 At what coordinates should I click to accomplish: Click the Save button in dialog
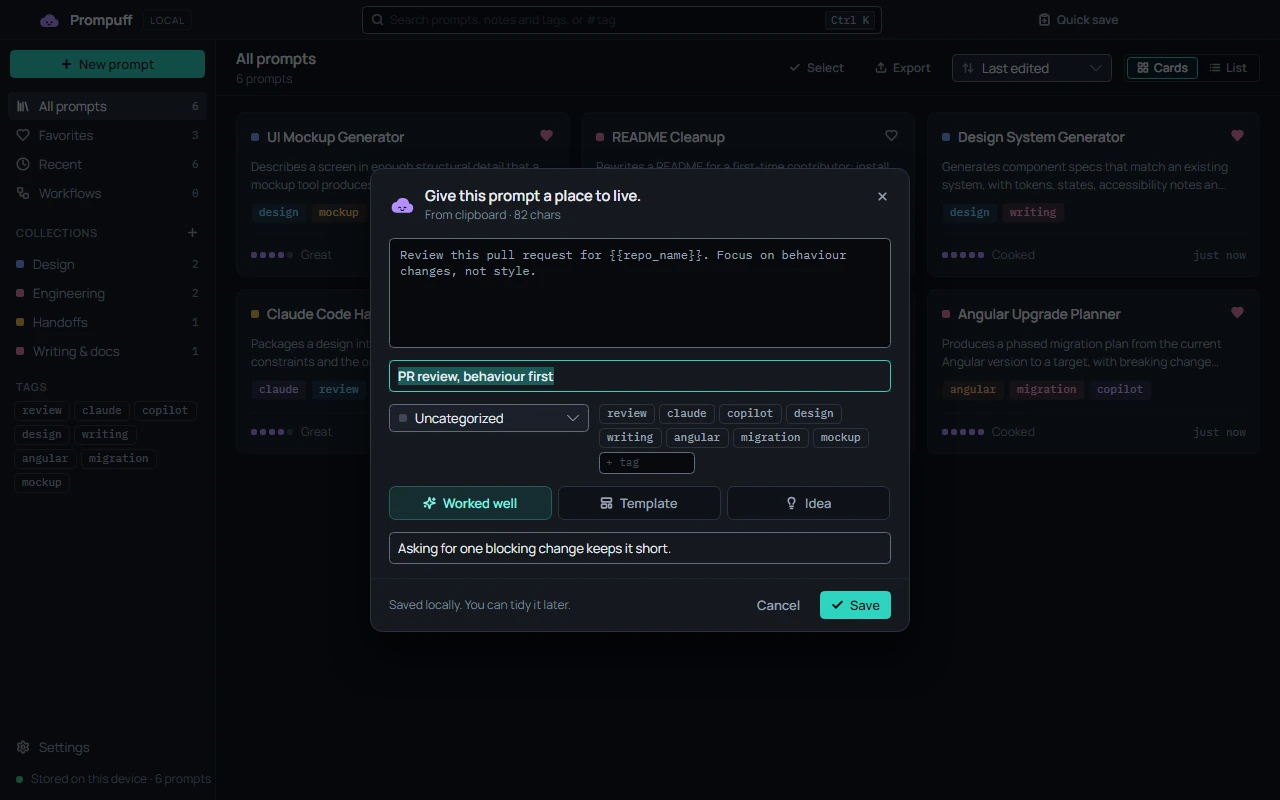(855, 605)
